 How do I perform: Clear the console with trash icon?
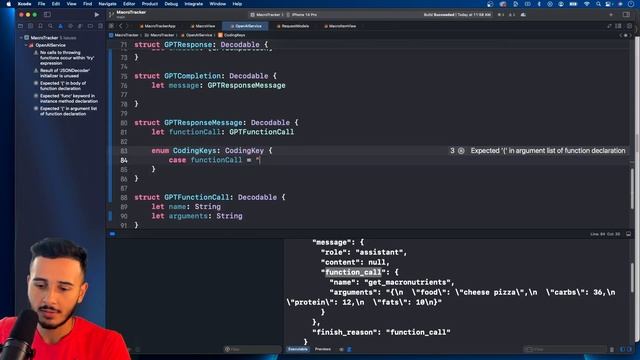612,349
